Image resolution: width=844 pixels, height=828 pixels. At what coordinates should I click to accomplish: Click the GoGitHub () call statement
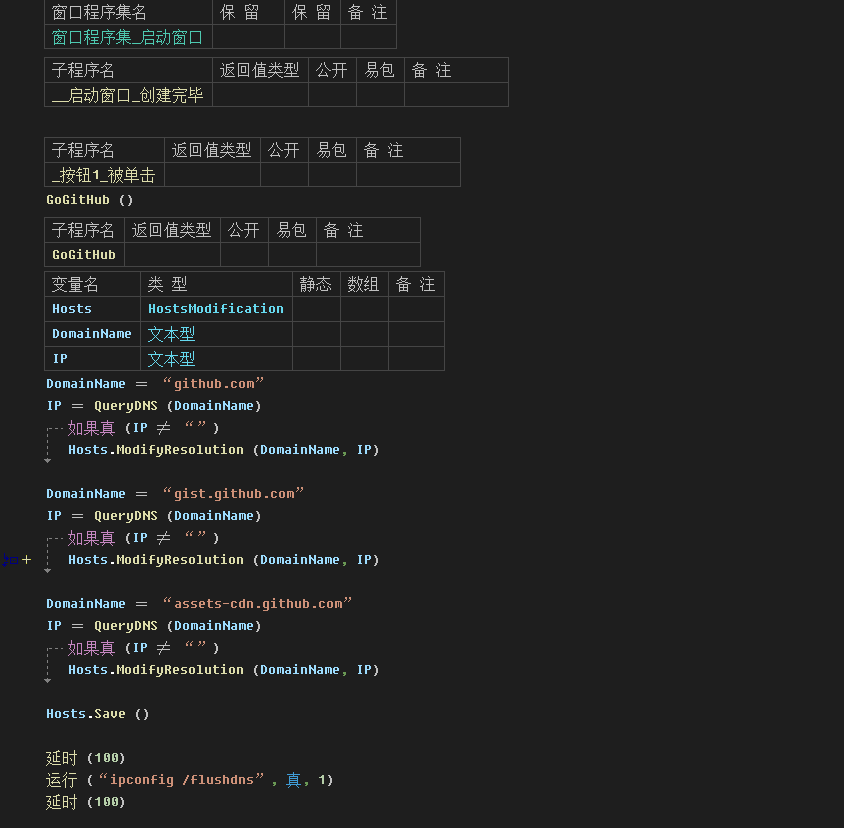pos(89,200)
